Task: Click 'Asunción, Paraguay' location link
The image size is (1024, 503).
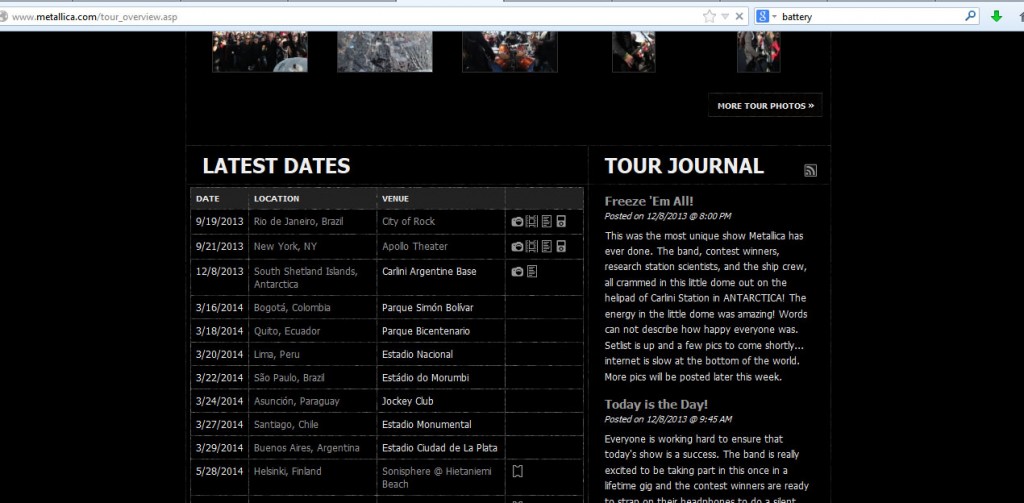Action: [296, 401]
